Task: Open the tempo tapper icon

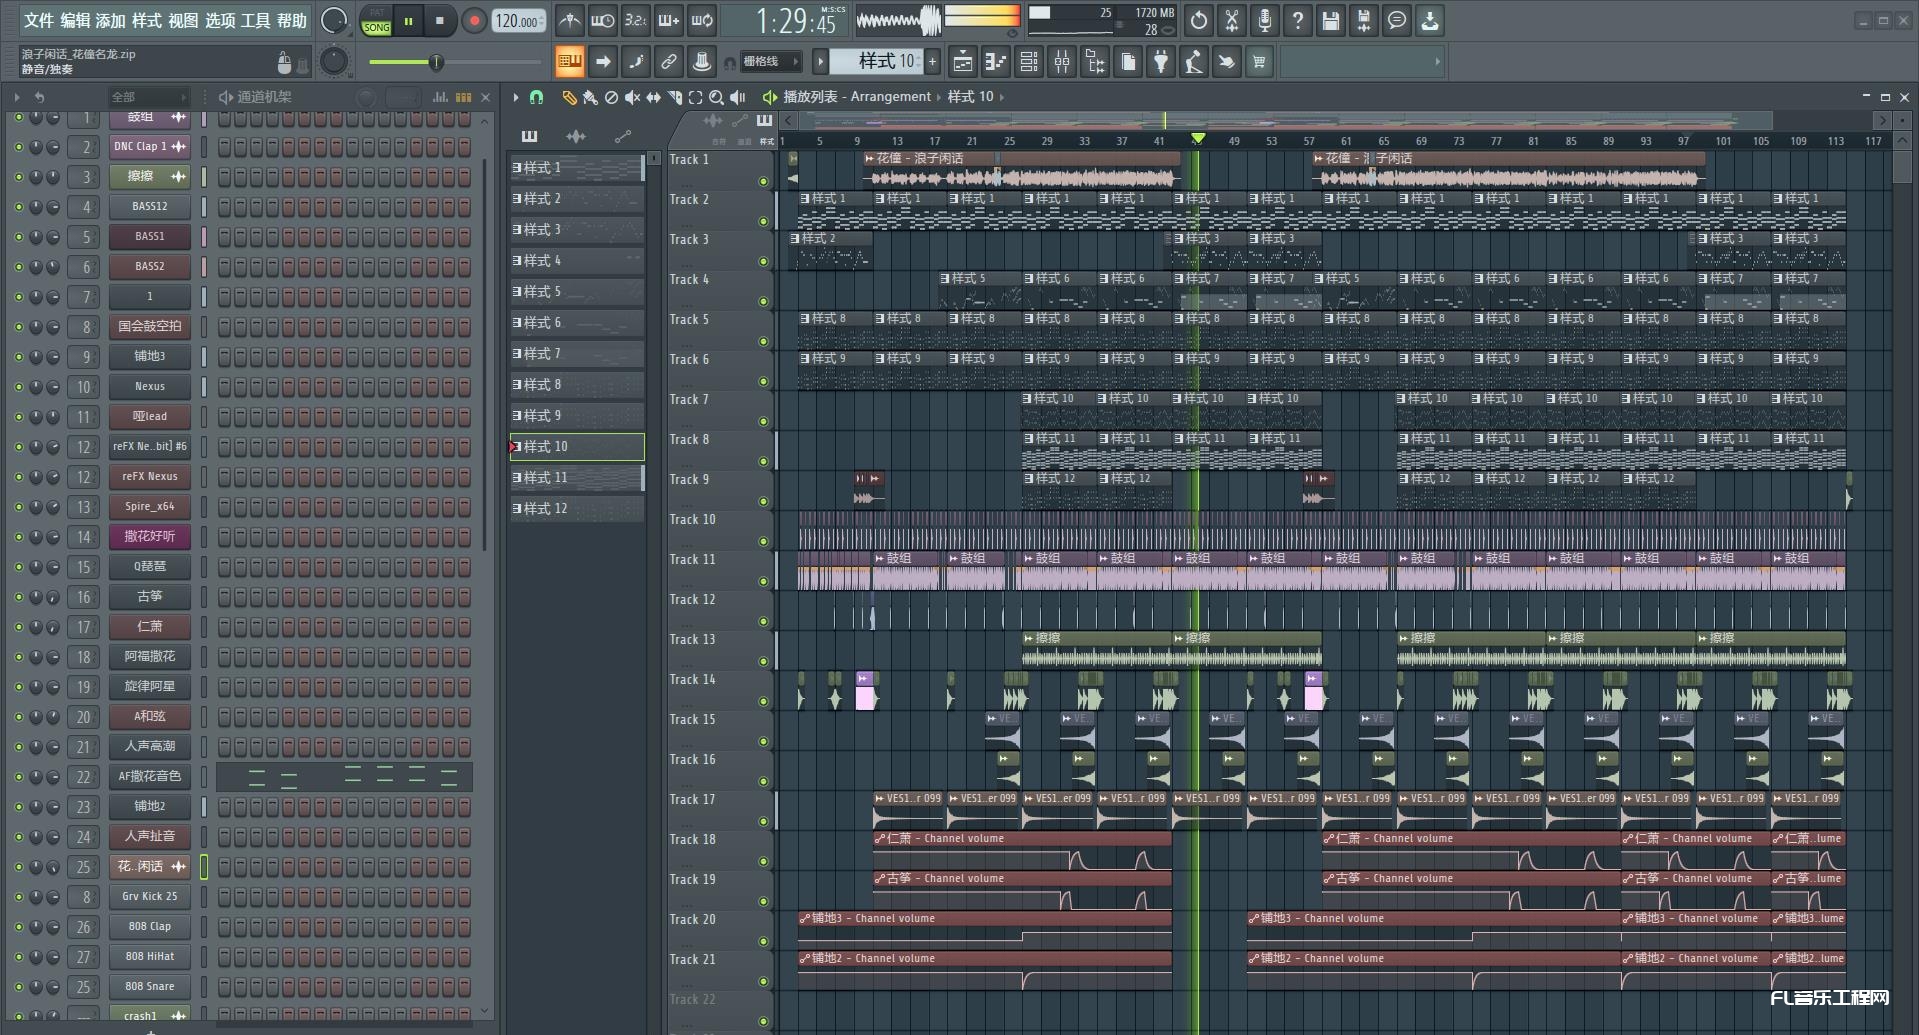Action: (1194, 62)
